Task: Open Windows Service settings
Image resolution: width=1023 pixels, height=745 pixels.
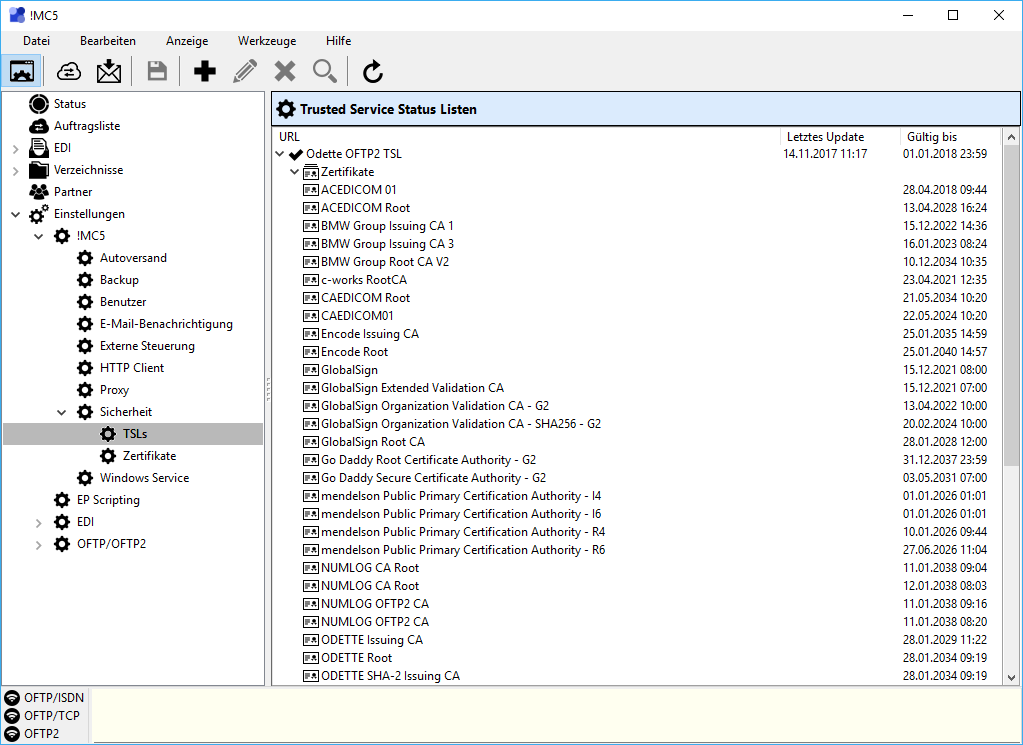Action: click(144, 478)
